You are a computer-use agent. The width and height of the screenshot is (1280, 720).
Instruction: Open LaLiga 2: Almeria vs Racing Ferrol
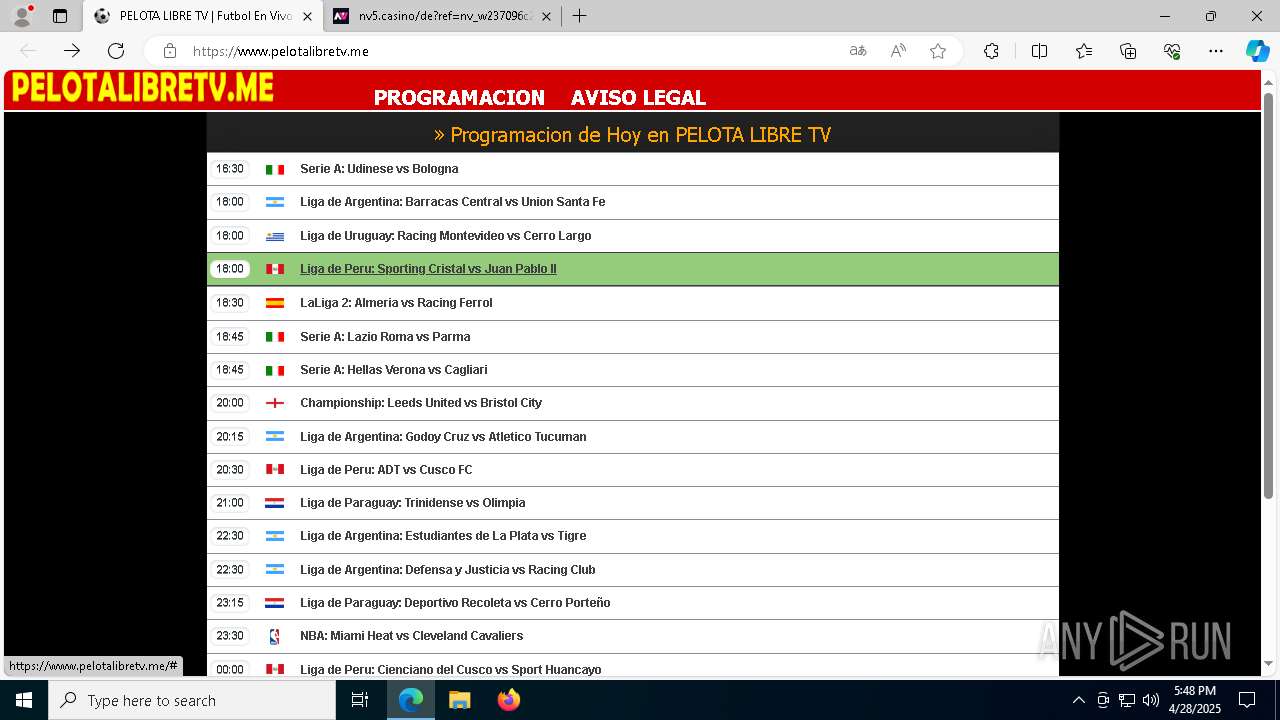pyautogui.click(x=396, y=303)
